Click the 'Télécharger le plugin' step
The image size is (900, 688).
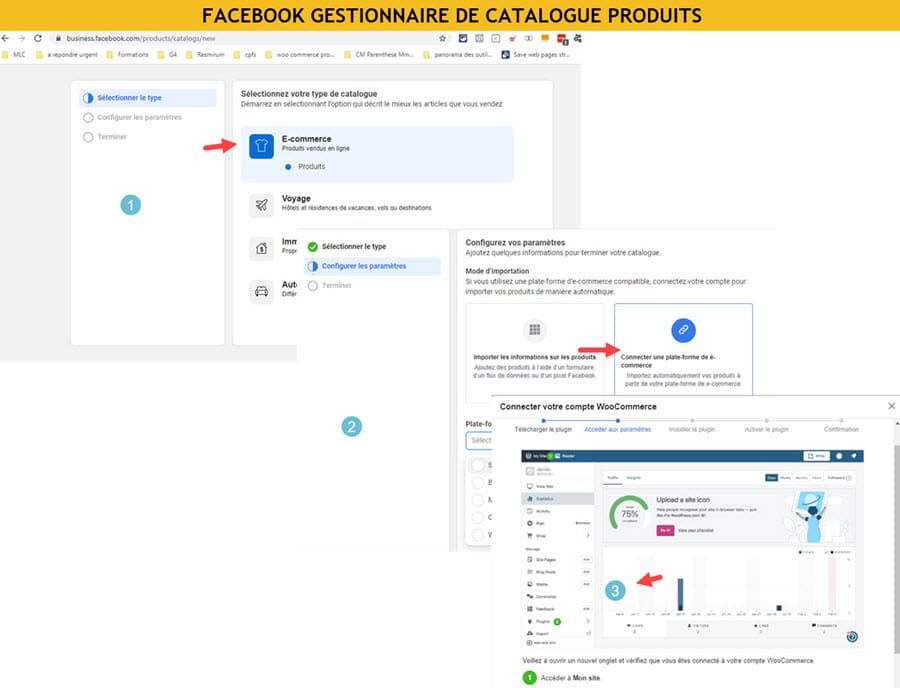click(x=543, y=429)
